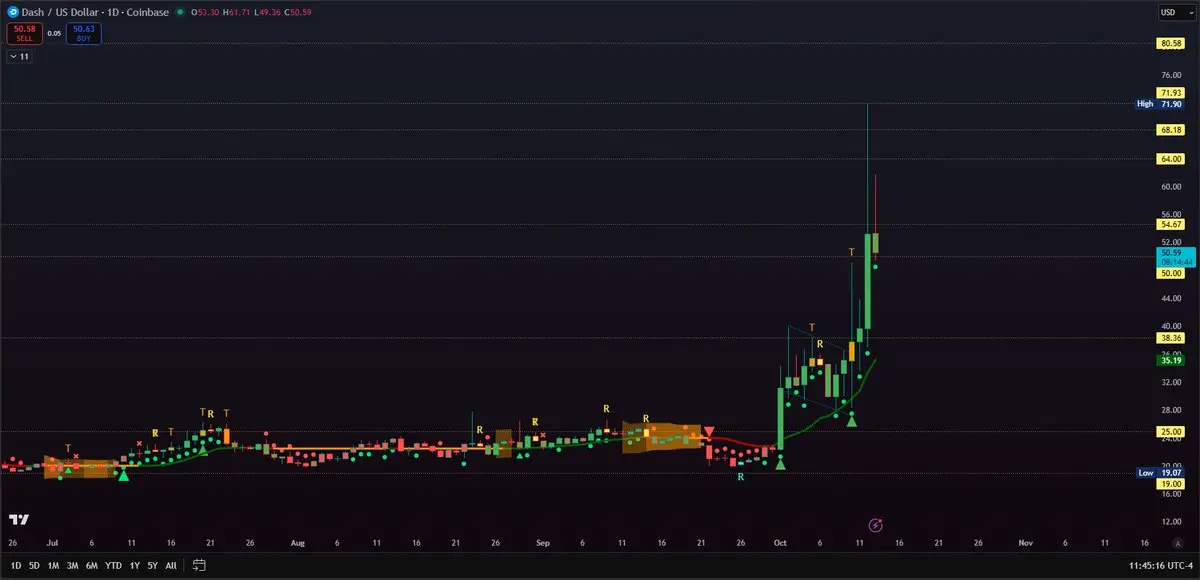
Task: Select the YTD time range
Action: (x=112, y=565)
